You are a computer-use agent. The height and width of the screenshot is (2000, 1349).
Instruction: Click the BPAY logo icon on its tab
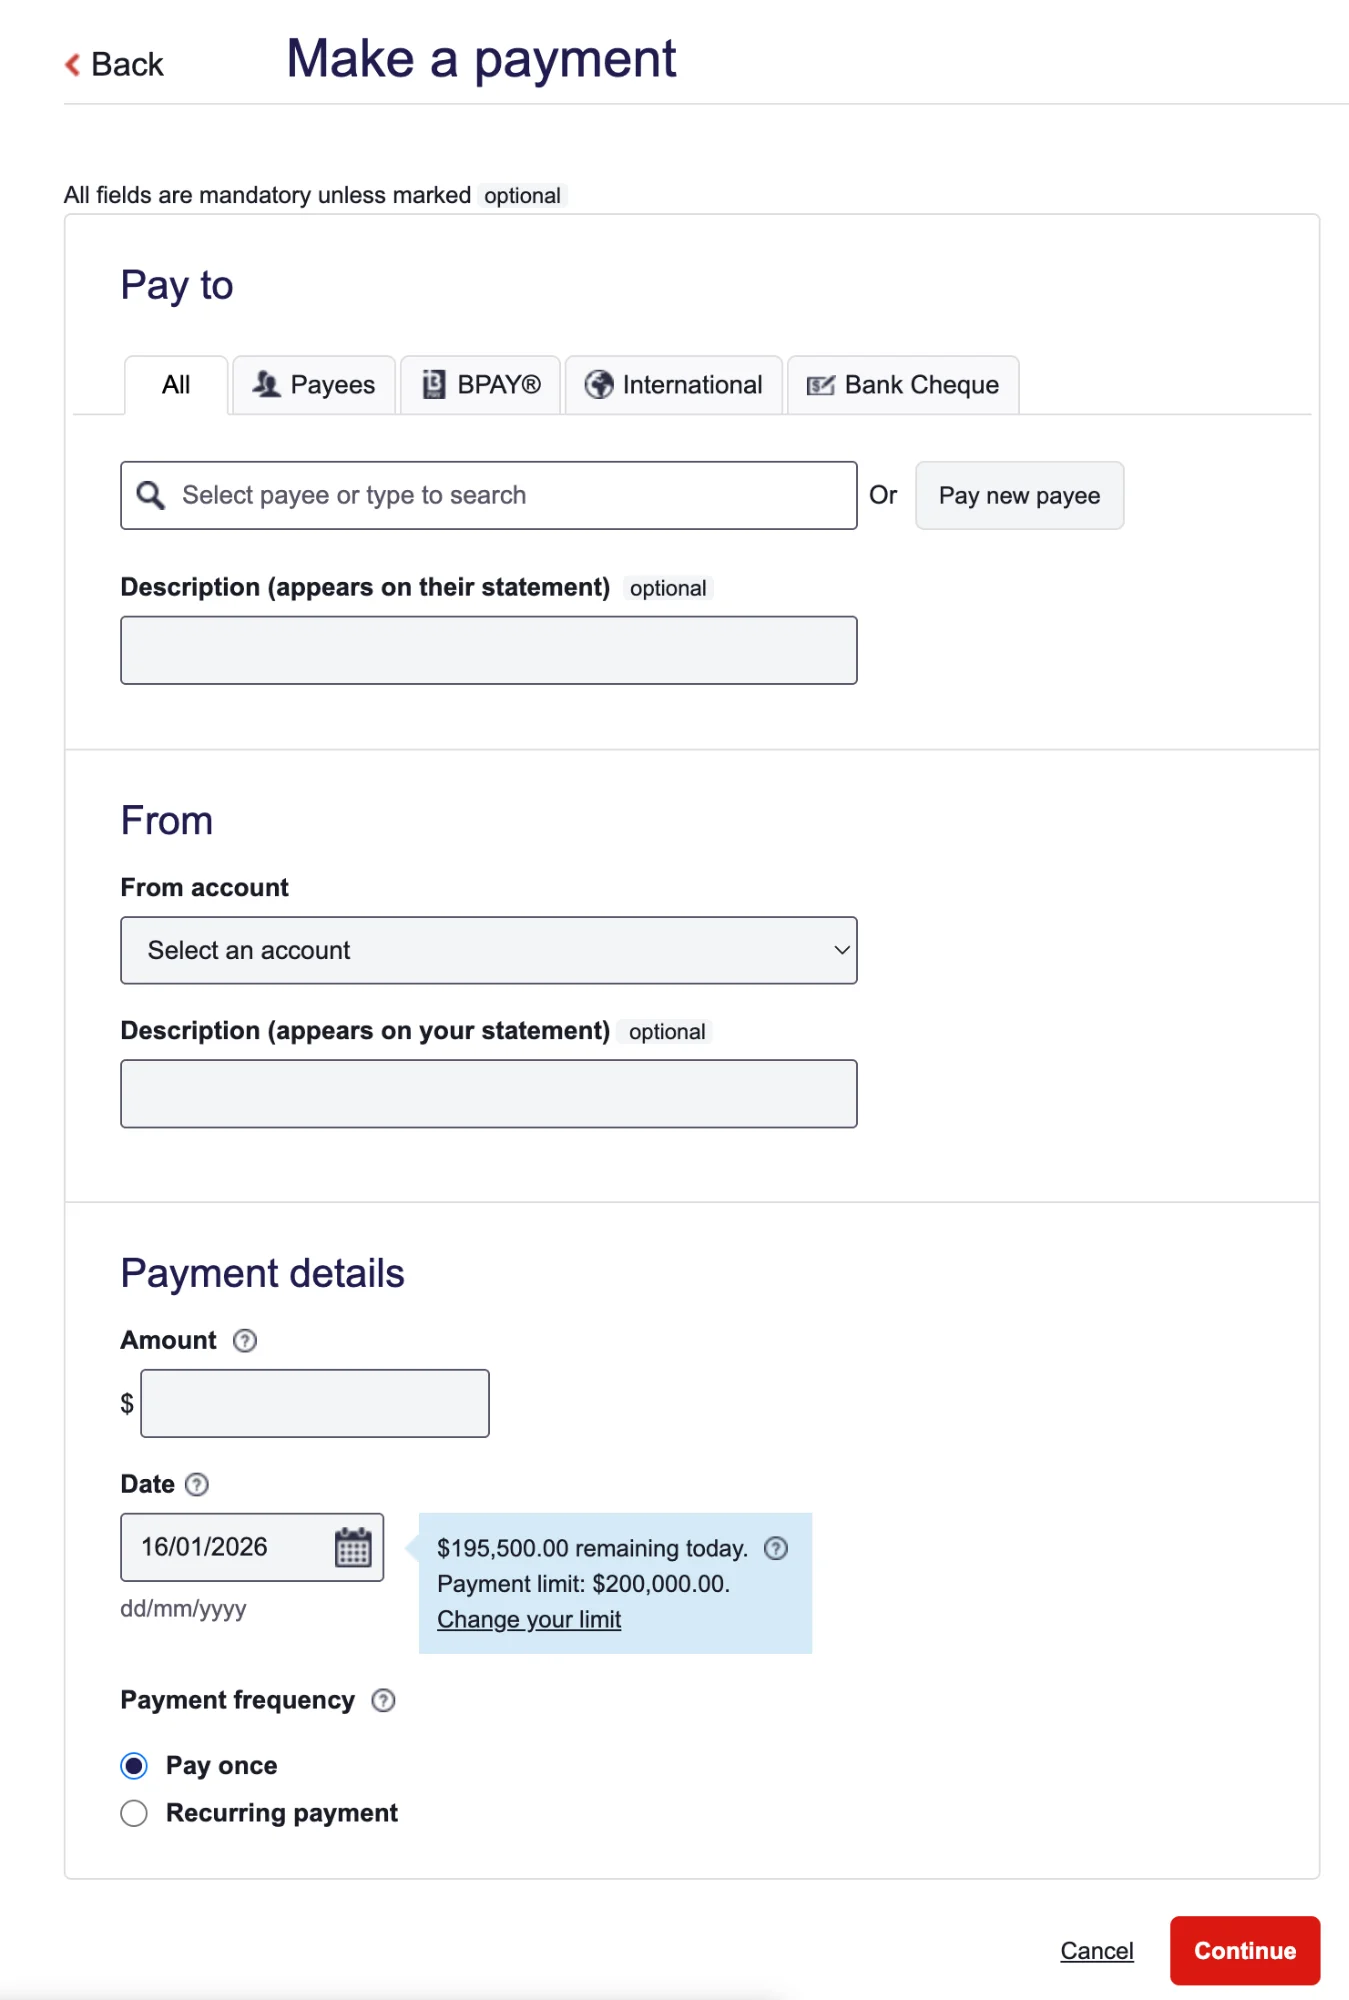(434, 384)
